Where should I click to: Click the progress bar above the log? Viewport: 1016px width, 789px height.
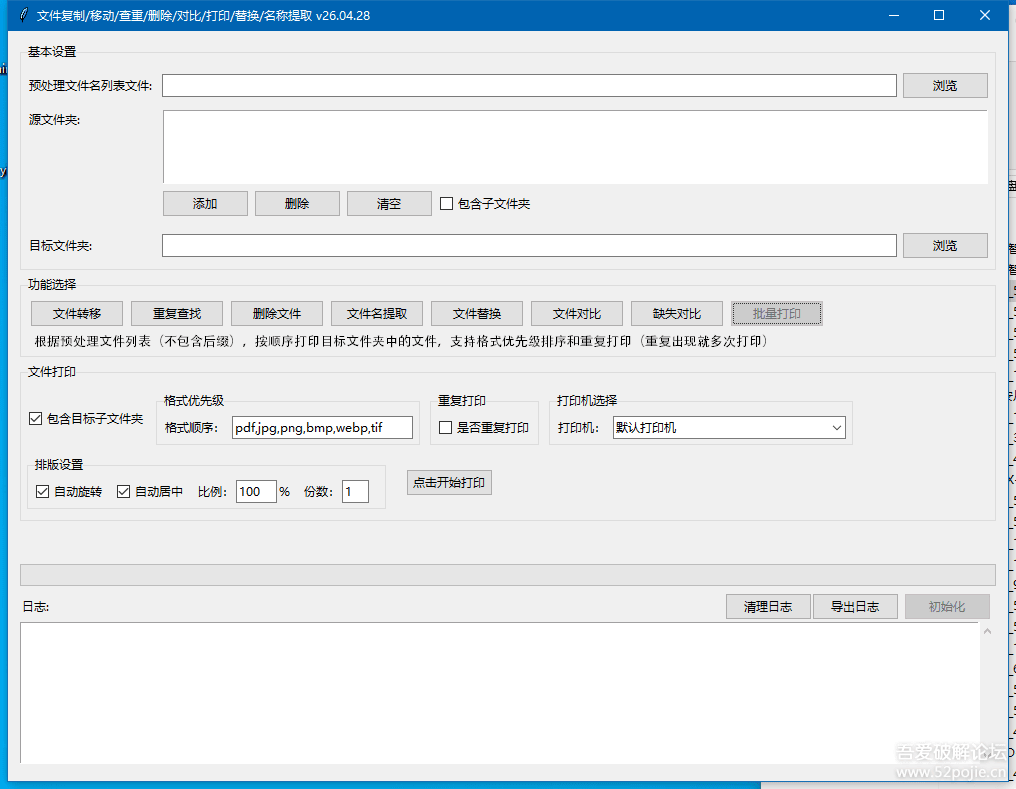[x=508, y=575]
